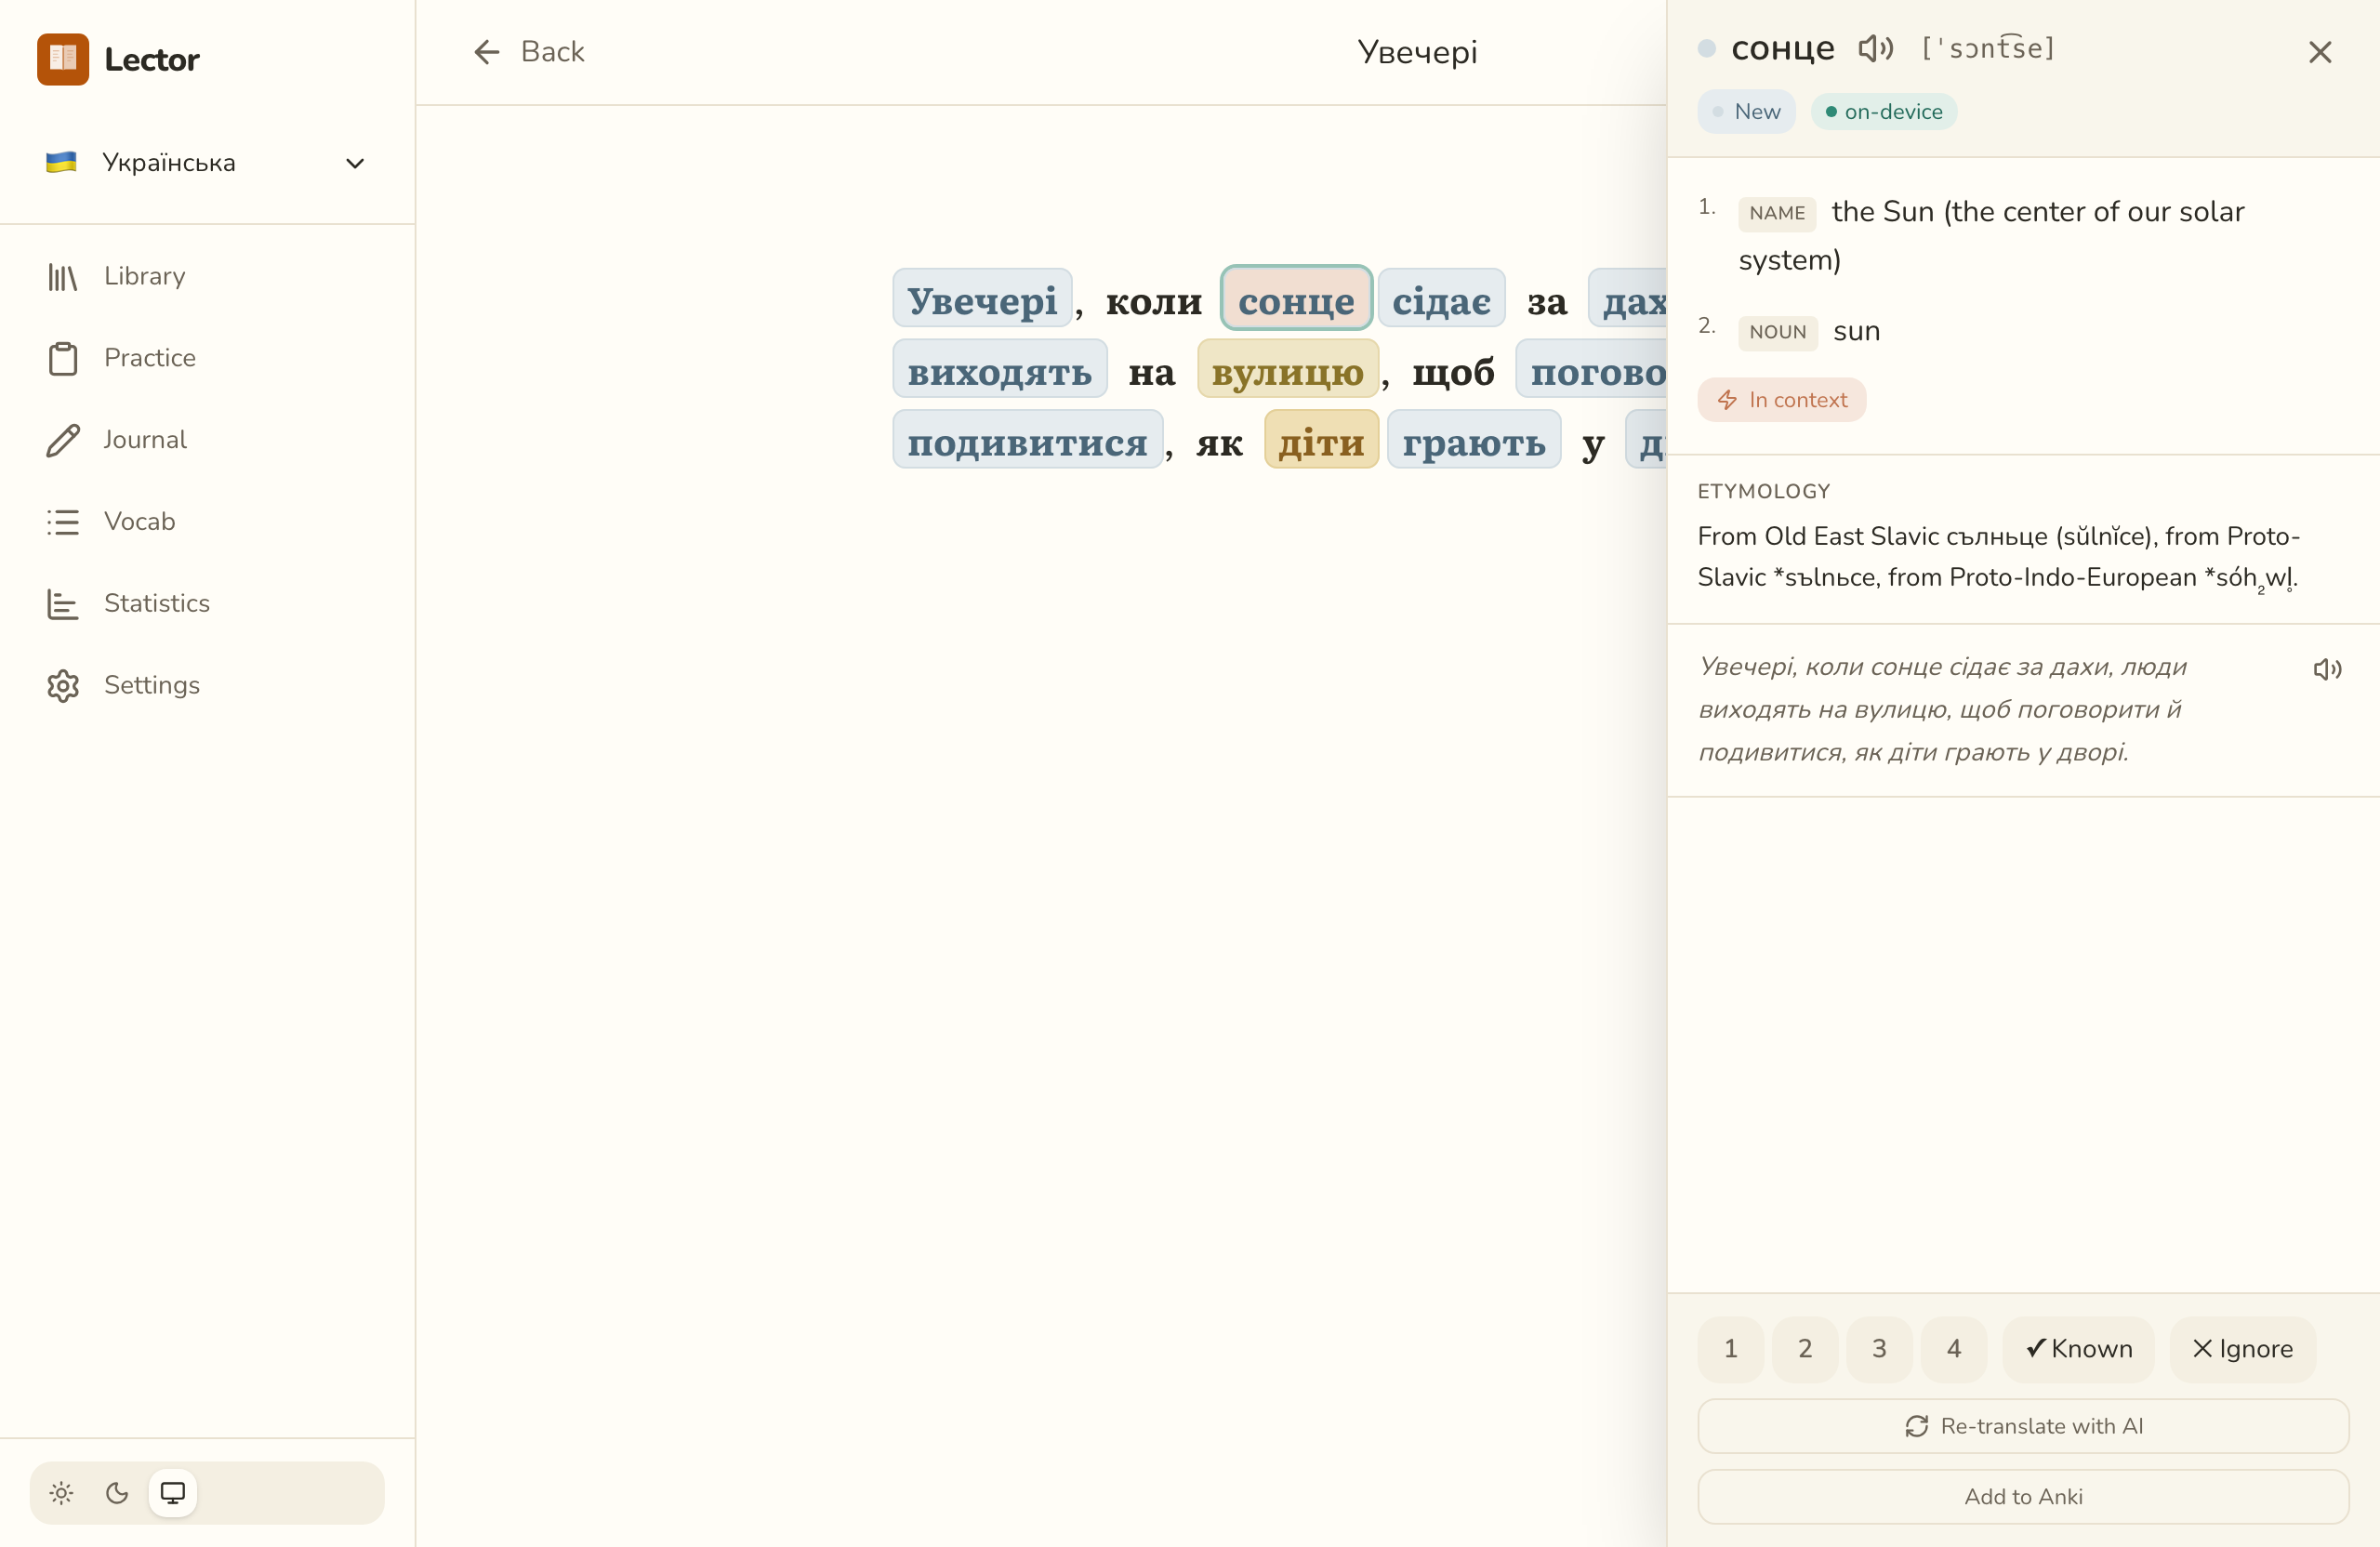
Task: Select the word коли
Action: point(1153,300)
